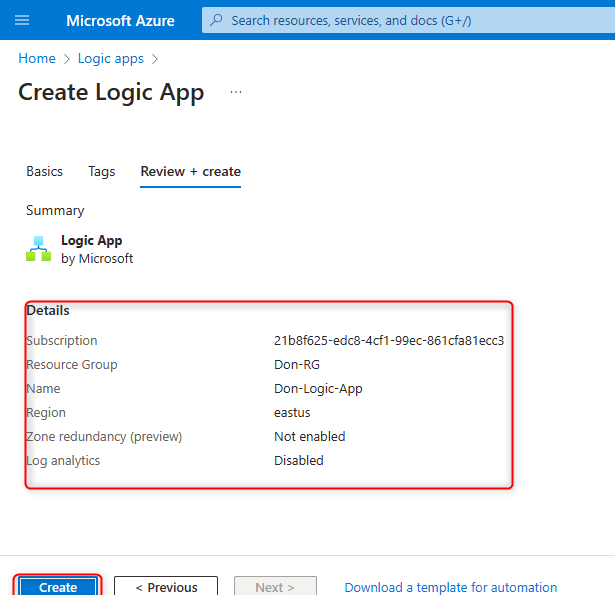The image size is (615, 595).
Task: Click the Disabled log analytics value
Action: pyautogui.click(x=299, y=460)
